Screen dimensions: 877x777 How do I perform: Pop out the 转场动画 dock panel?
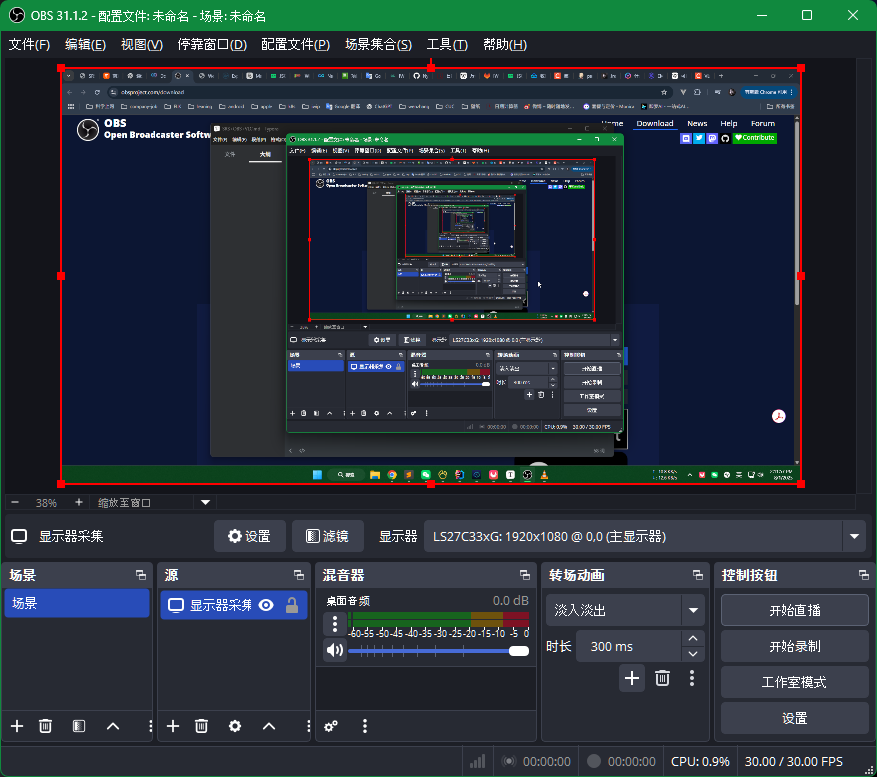[698, 575]
